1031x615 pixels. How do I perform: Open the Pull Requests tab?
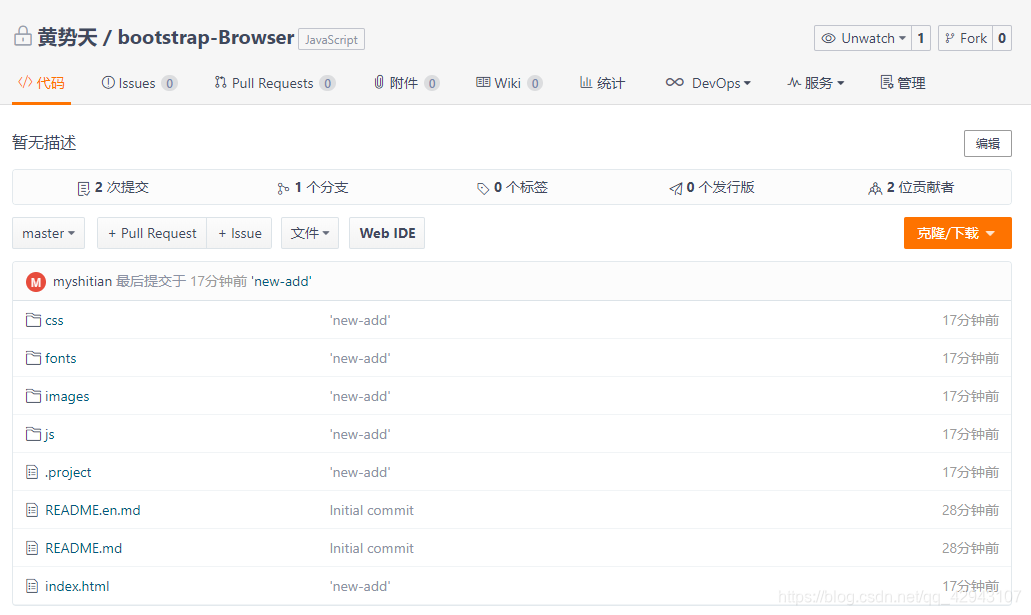(274, 83)
